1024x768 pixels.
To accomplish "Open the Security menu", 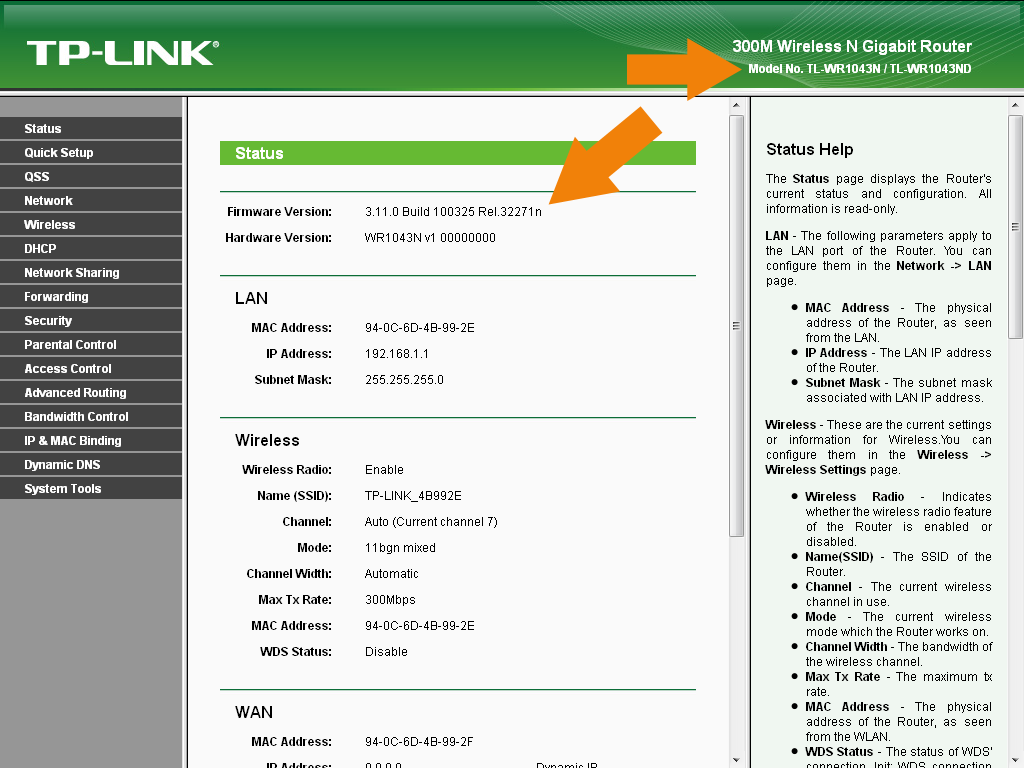I will 91,321.
